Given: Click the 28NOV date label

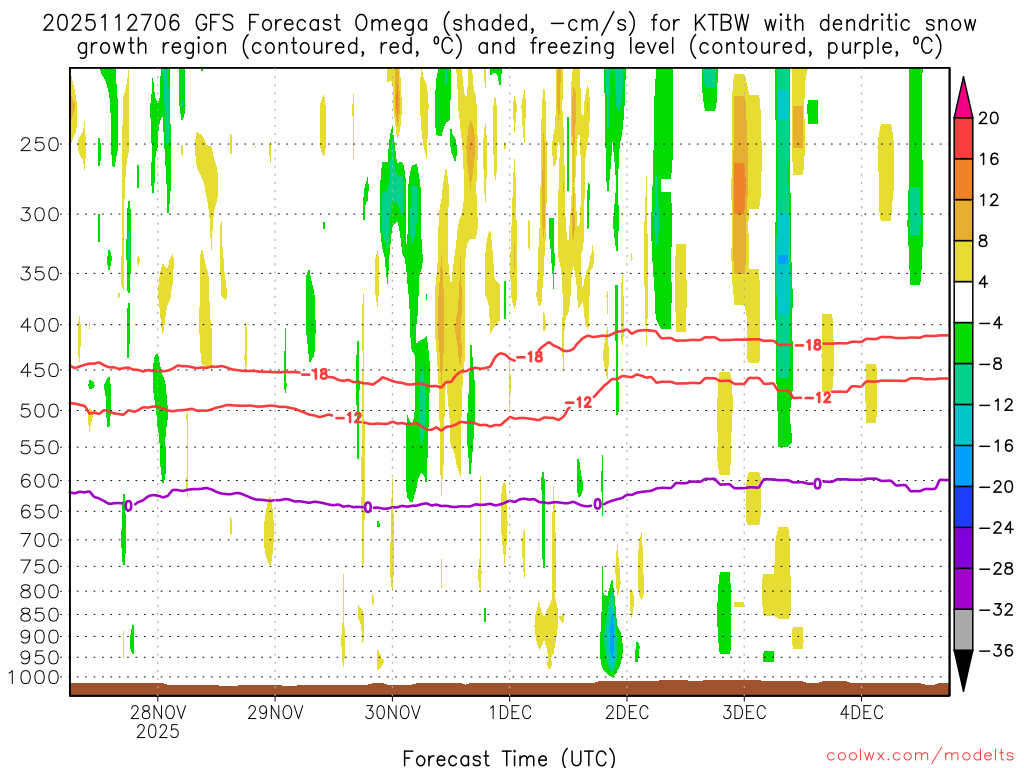Looking at the screenshot, I should (x=157, y=712).
